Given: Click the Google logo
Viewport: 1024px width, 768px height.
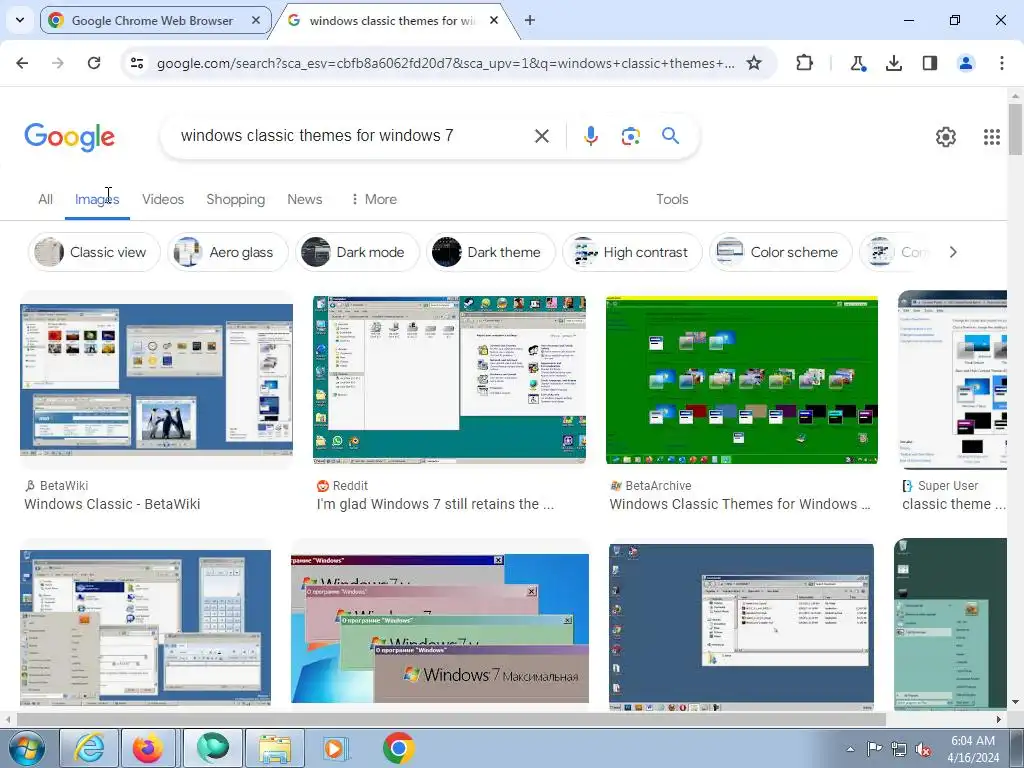Looking at the screenshot, I should click(x=69, y=137).
